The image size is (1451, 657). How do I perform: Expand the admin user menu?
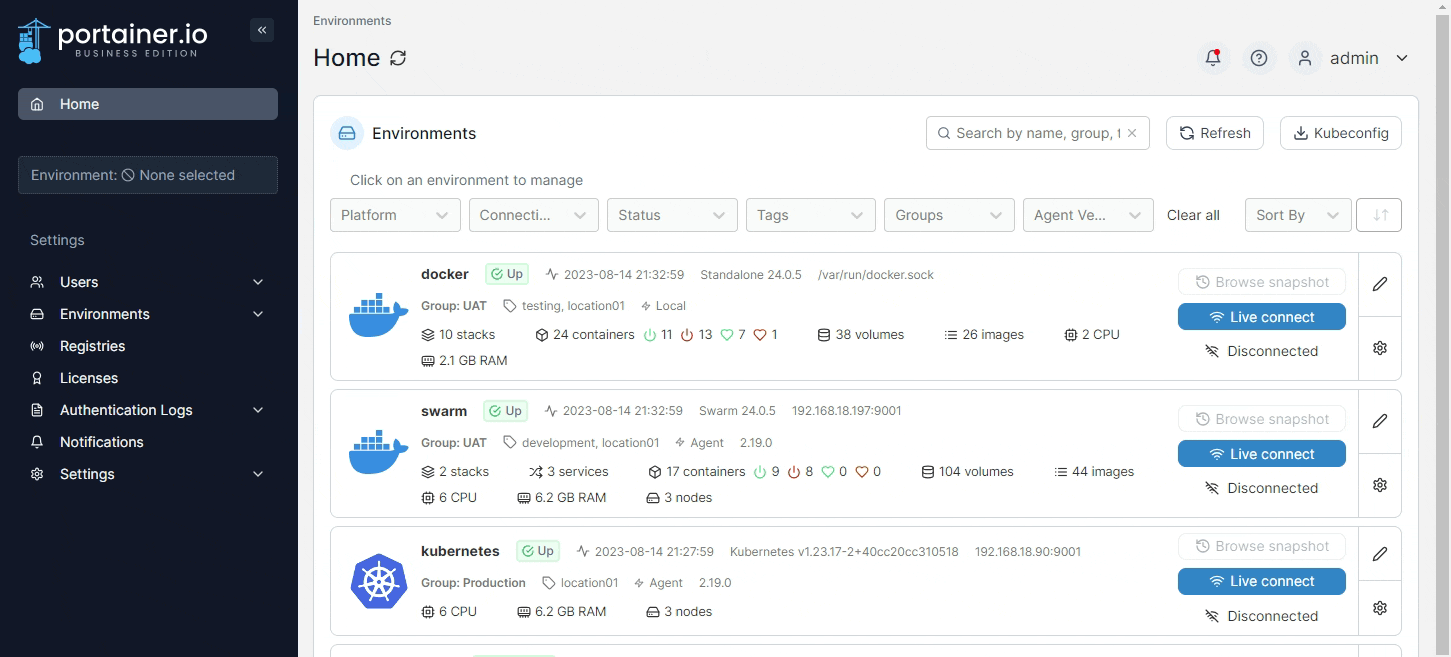(1354, 58)
